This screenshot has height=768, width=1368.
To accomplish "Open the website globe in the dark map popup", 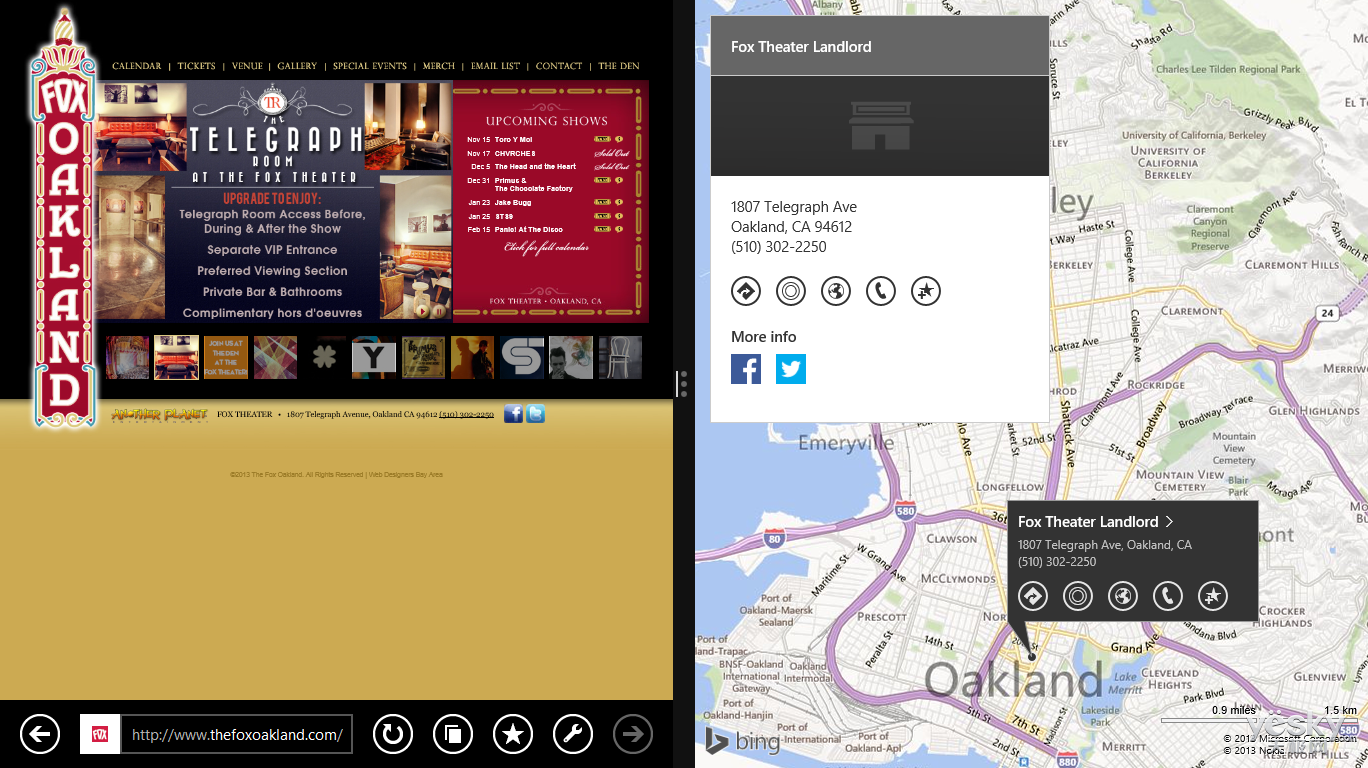I will pos(1123,597).
